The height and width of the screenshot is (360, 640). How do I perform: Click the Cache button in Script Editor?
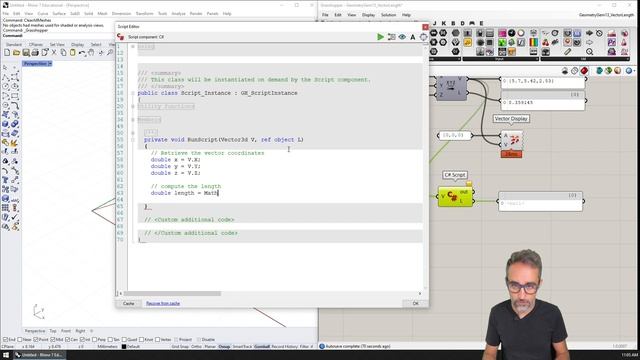pos(129,304)
